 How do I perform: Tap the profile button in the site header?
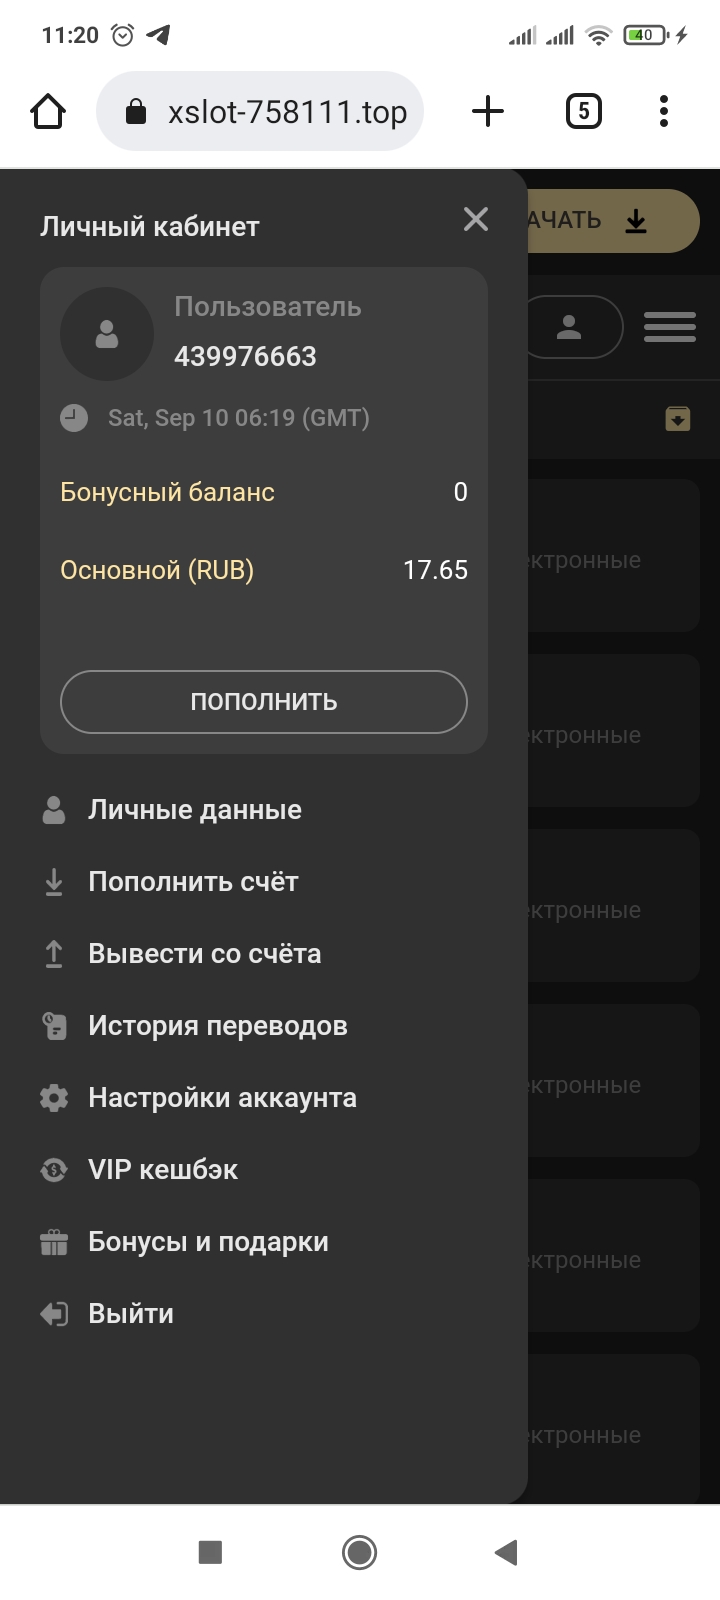click(x=571, y=327)
